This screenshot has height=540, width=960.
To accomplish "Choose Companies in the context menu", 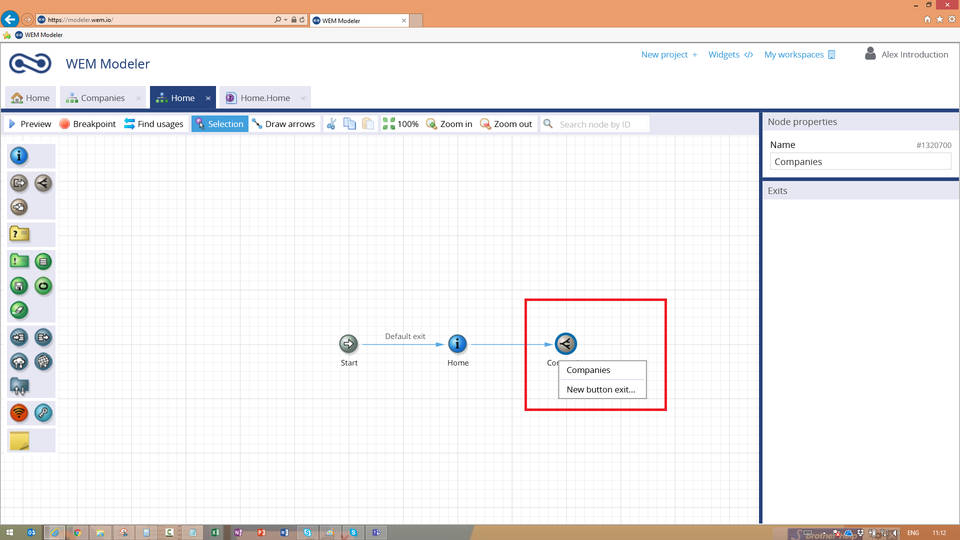I will 602,370.
